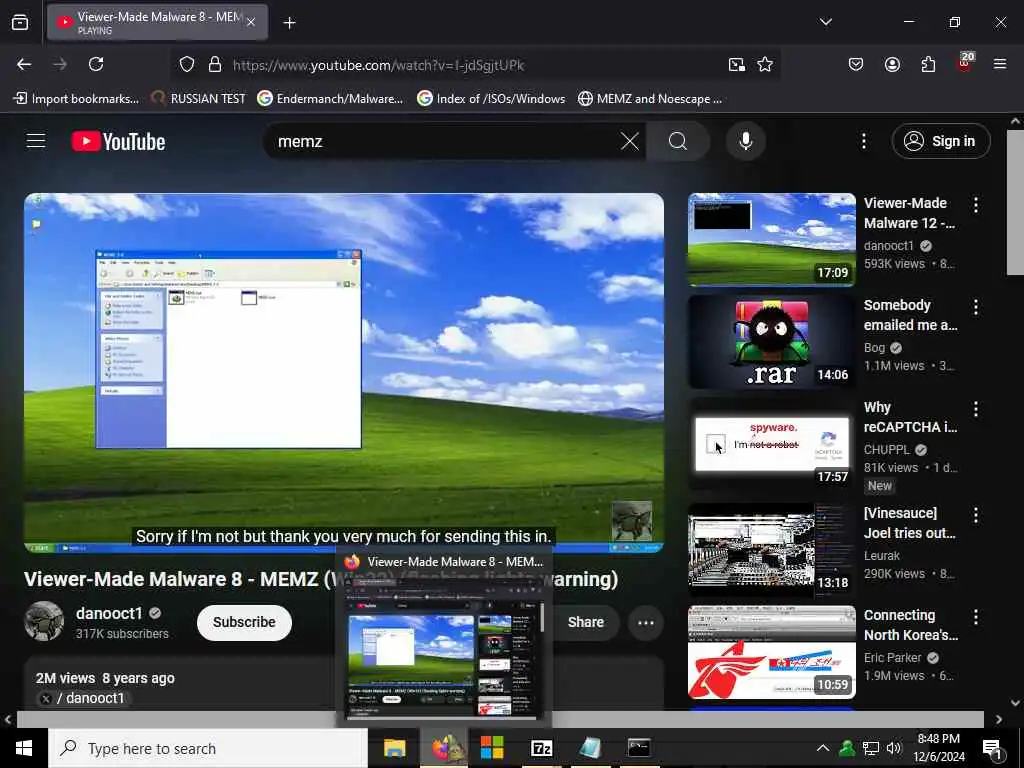This screenshot has width=1024, height=768.
Task: Open the volume control in tray
Action: [x=894, y=748]
